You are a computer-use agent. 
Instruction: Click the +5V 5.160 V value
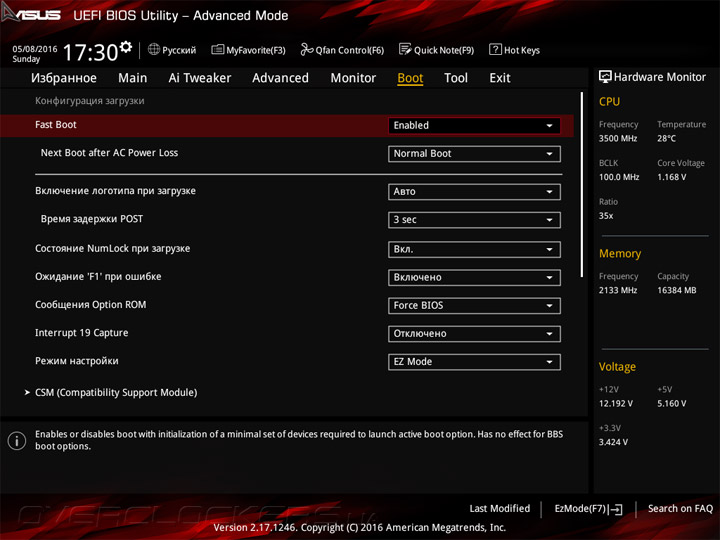point(672,404)
